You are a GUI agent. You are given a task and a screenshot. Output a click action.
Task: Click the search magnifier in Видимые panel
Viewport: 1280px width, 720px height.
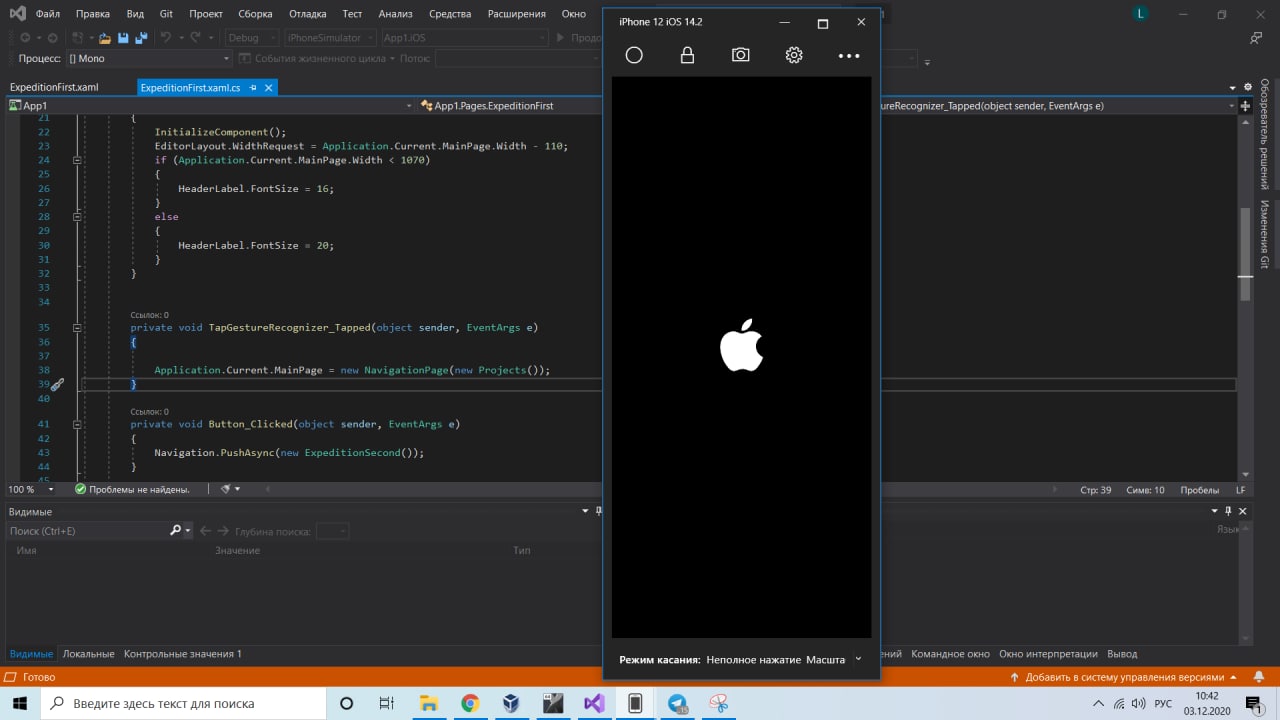175,531
